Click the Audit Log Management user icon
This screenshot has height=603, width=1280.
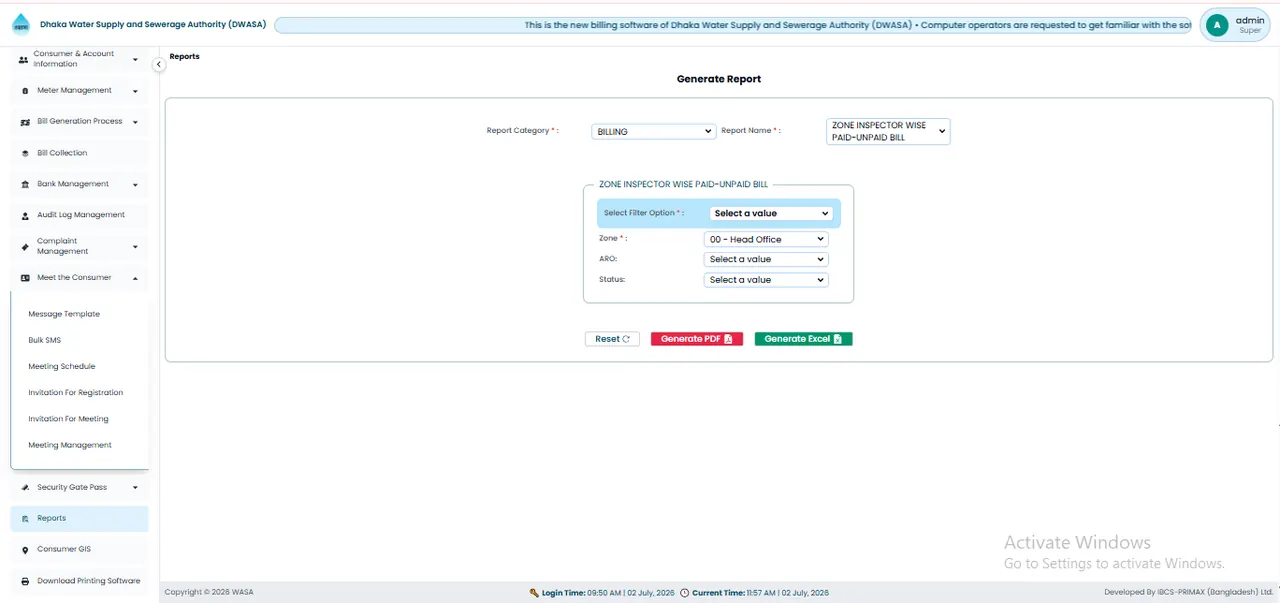click(26, 215)
